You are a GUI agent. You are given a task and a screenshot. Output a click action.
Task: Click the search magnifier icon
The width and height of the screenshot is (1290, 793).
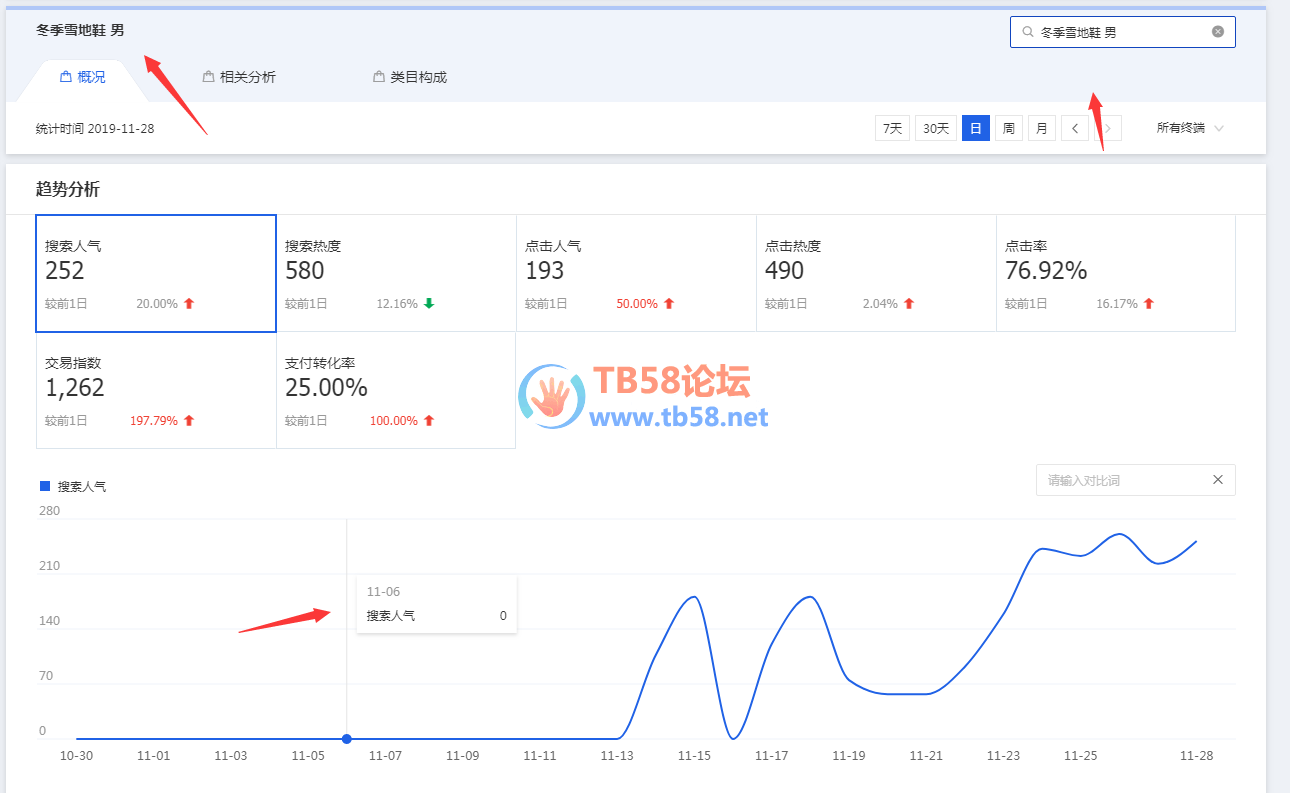pyautogui.click(x=1027, y=32)
